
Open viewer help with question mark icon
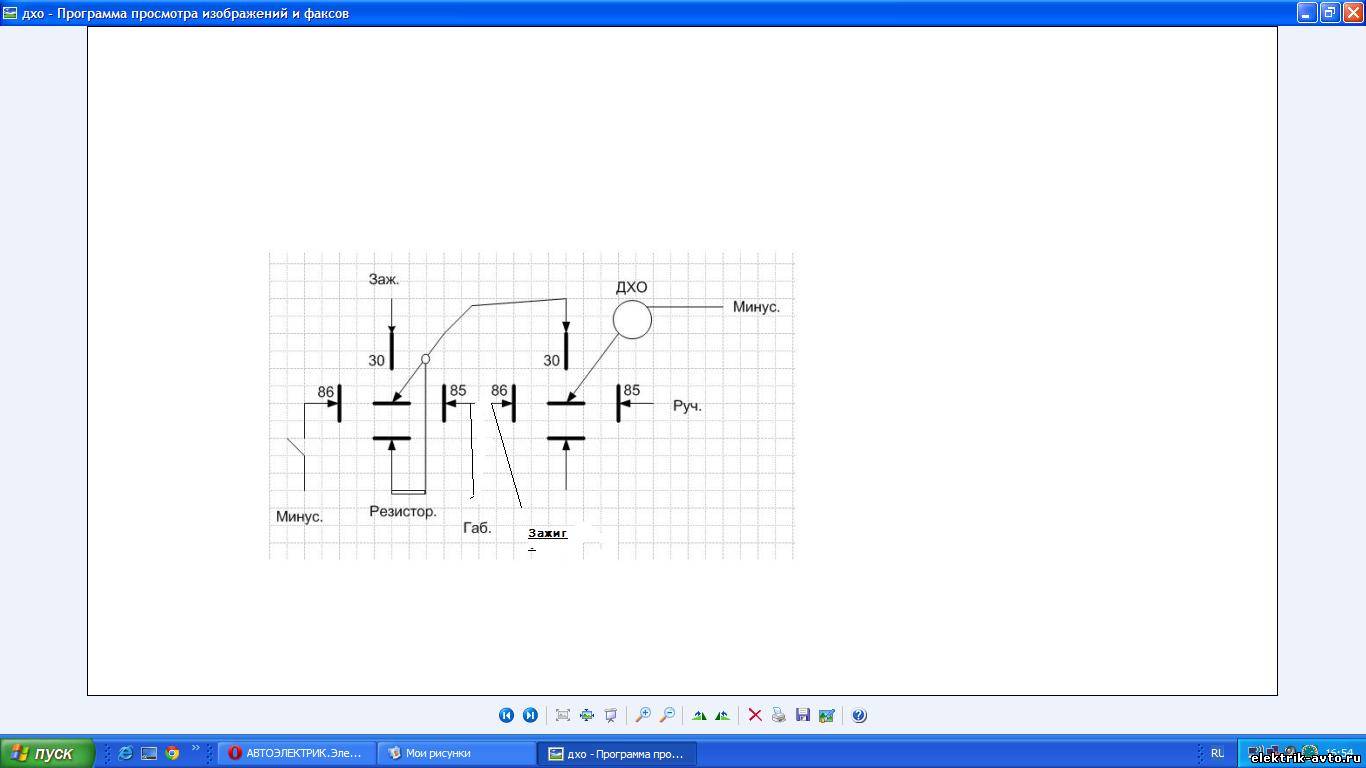tap(859, 715)
